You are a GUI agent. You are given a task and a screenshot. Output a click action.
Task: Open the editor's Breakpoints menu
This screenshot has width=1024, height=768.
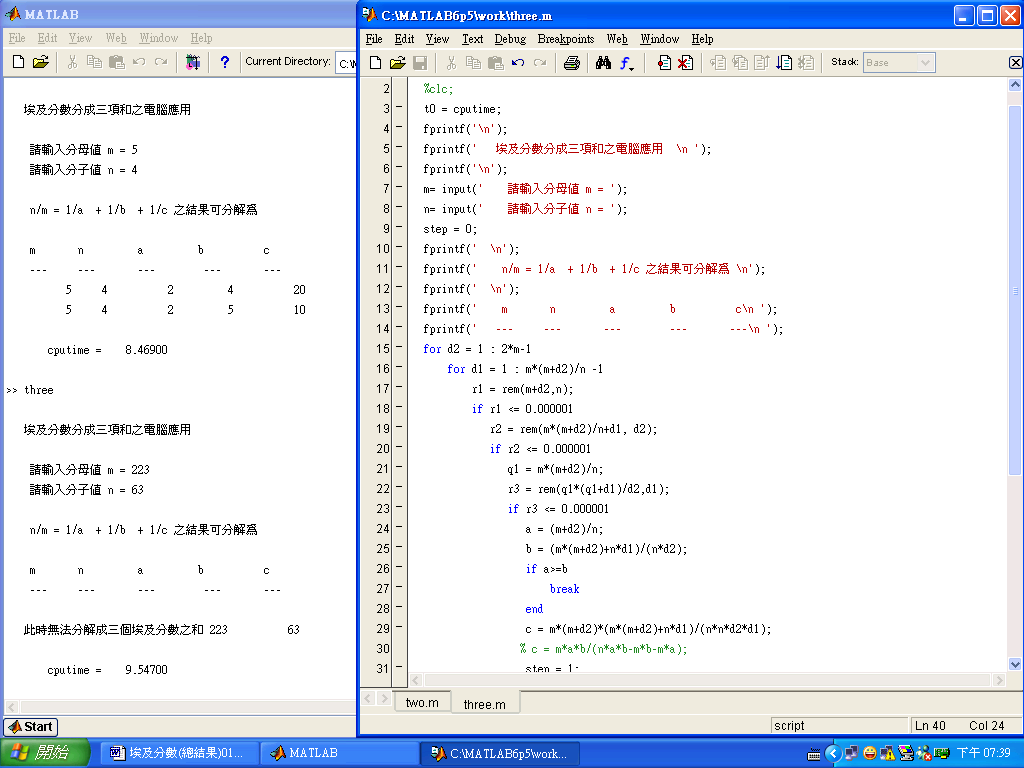566,39
